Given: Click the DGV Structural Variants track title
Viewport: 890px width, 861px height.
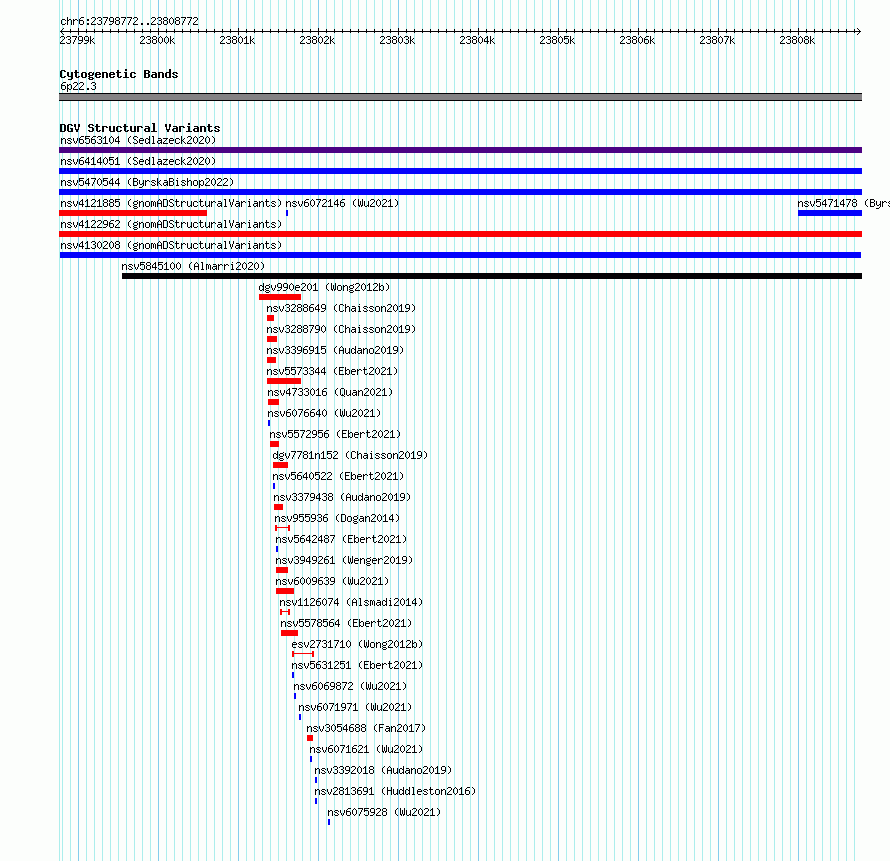Looking at the screenshot, I should coord(140,128).
